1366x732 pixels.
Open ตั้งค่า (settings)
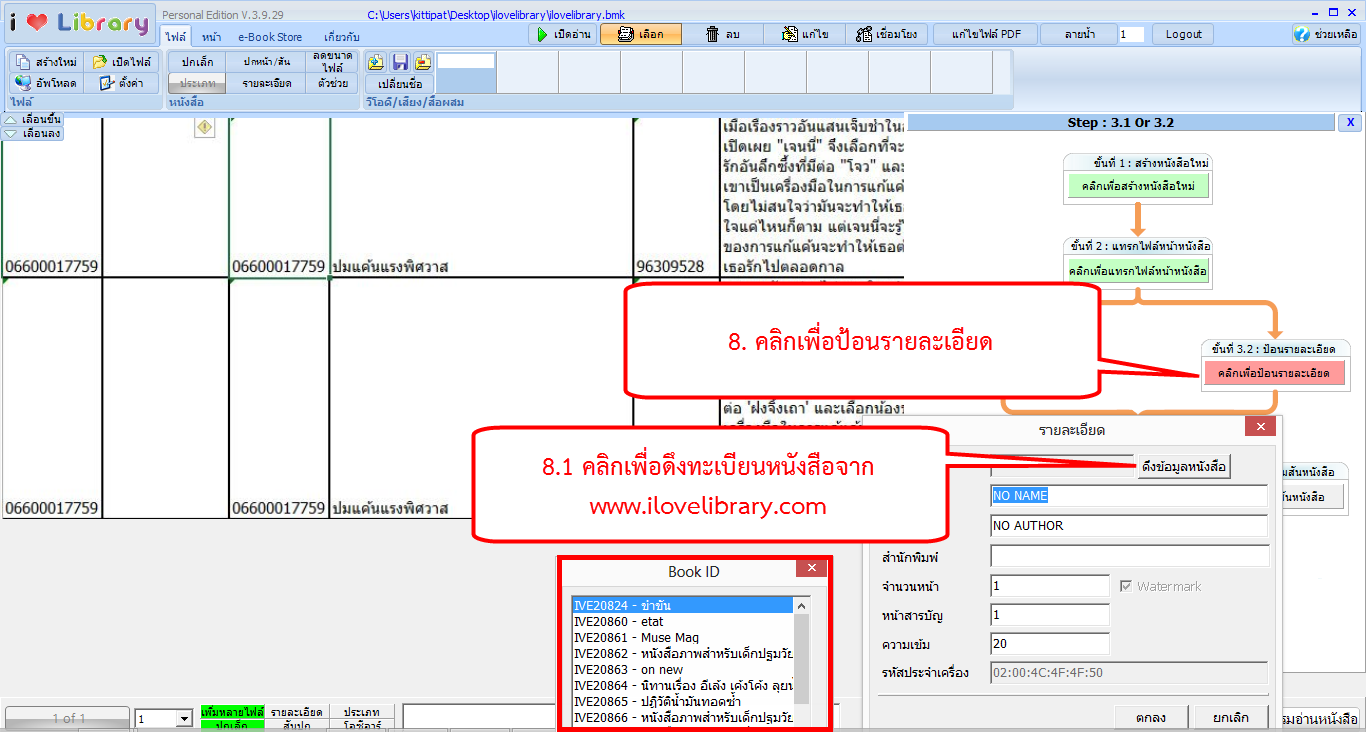[121, 83]
